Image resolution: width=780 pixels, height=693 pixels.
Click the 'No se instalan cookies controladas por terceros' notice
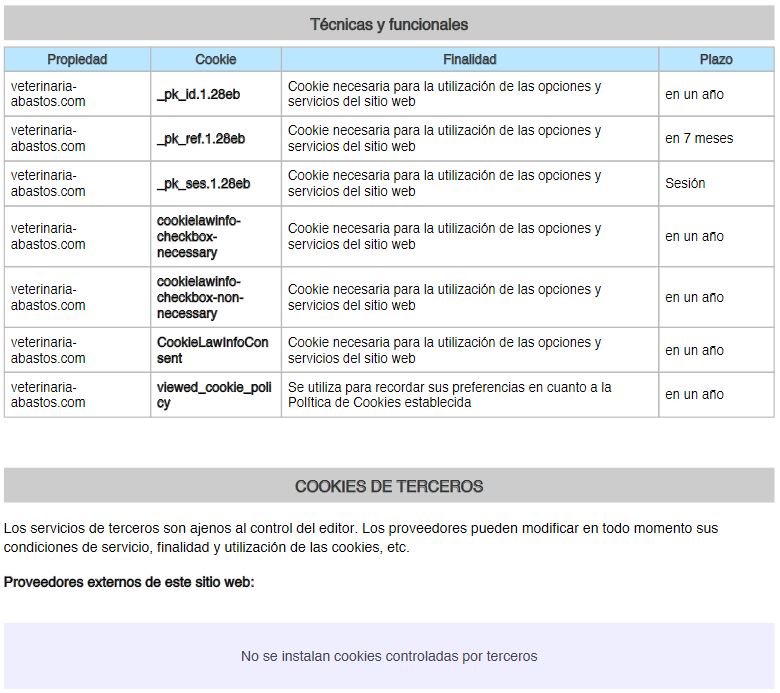[389, 656]
